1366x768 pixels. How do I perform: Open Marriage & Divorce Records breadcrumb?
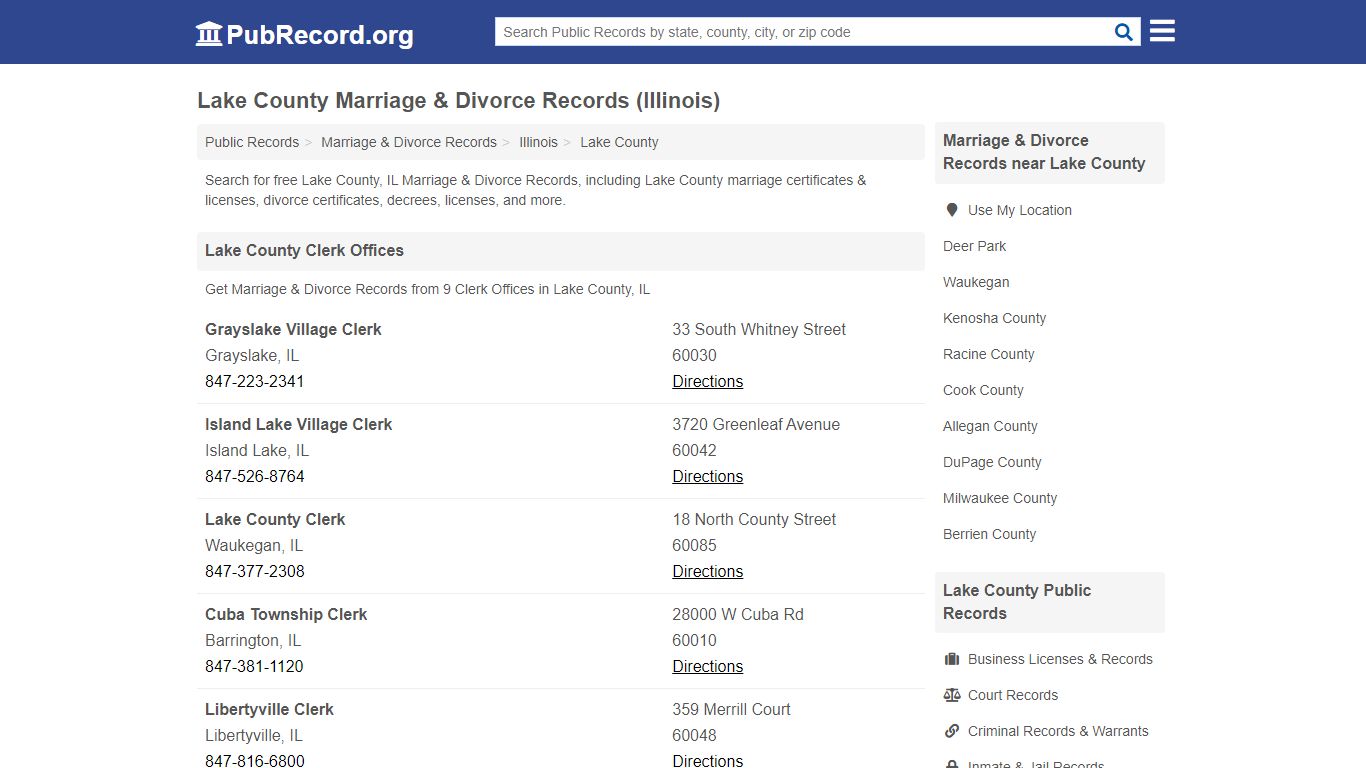pos(409,142)
